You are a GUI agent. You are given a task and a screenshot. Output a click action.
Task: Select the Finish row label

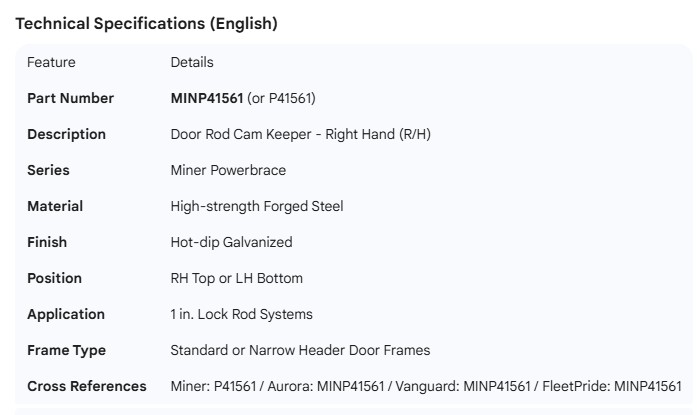pos(49,242)
